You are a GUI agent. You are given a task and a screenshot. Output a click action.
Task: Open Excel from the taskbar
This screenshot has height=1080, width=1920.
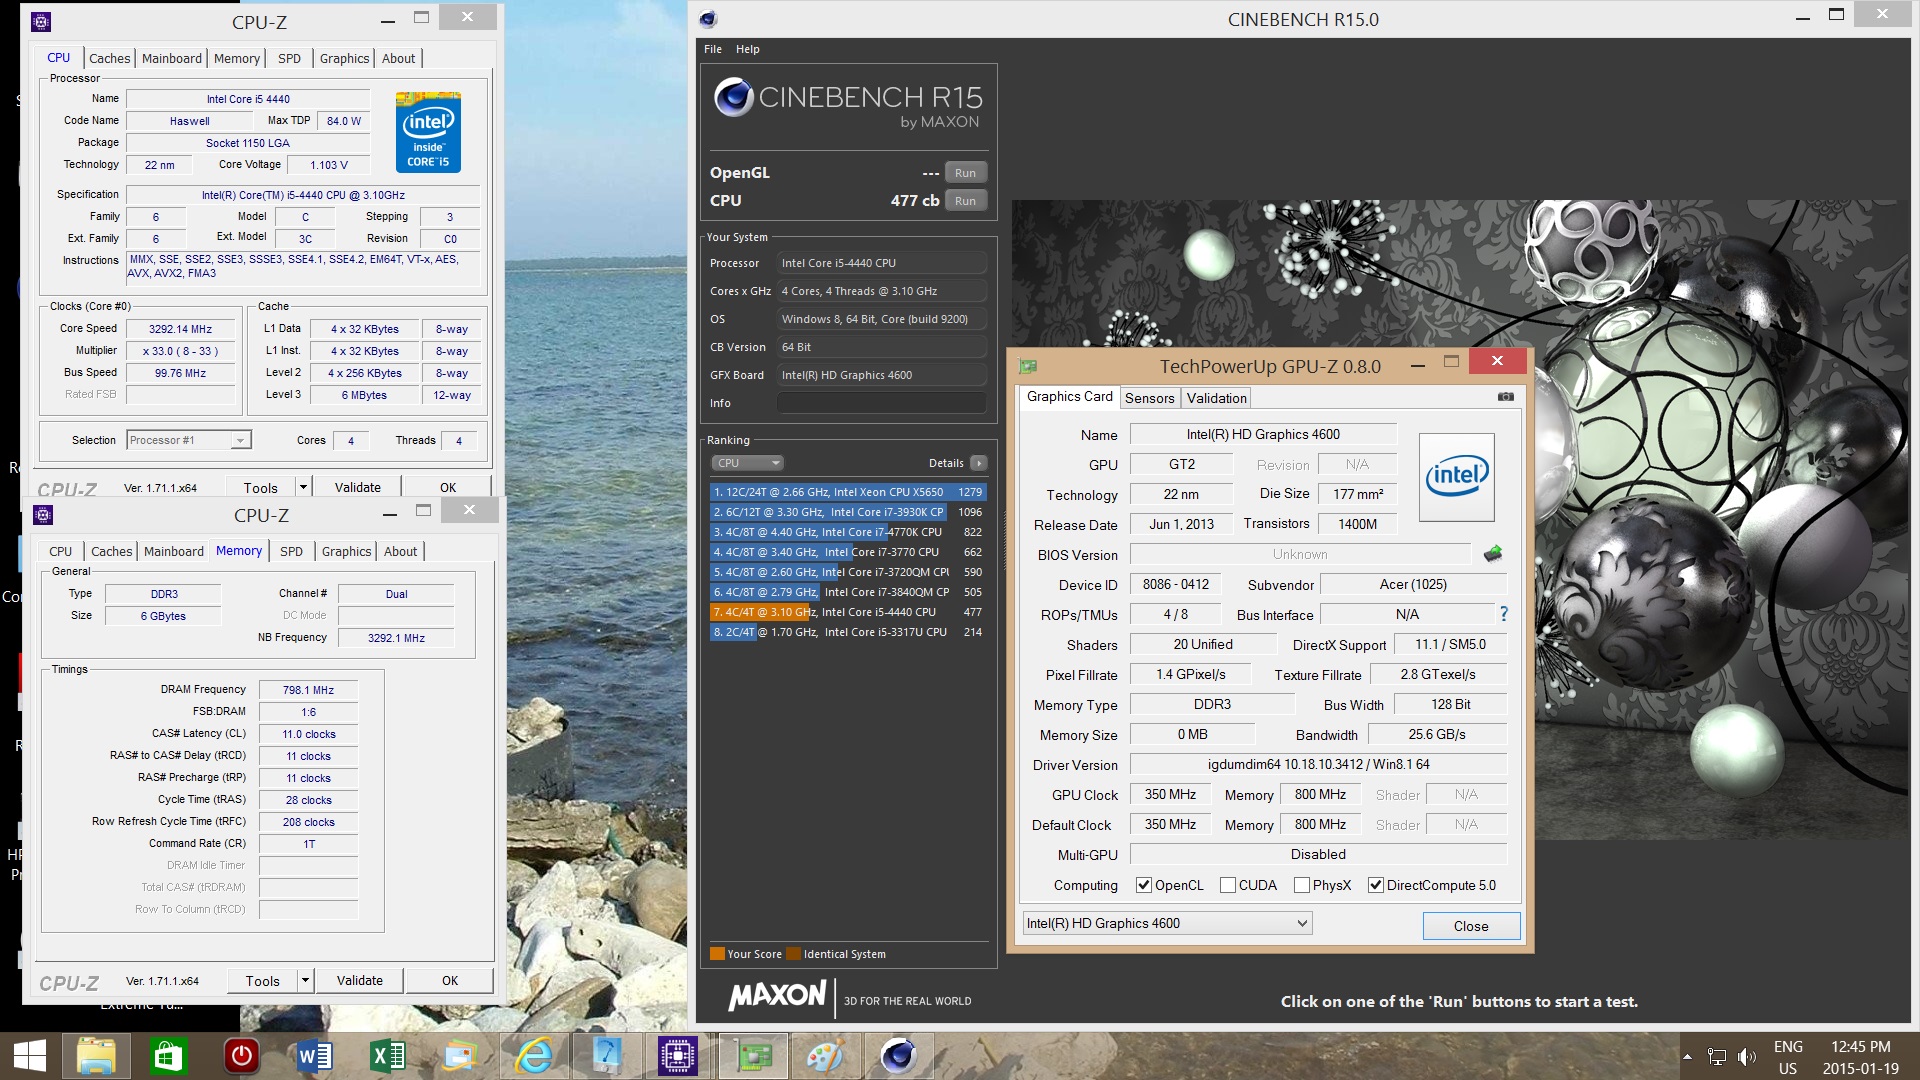(387, 1056)
